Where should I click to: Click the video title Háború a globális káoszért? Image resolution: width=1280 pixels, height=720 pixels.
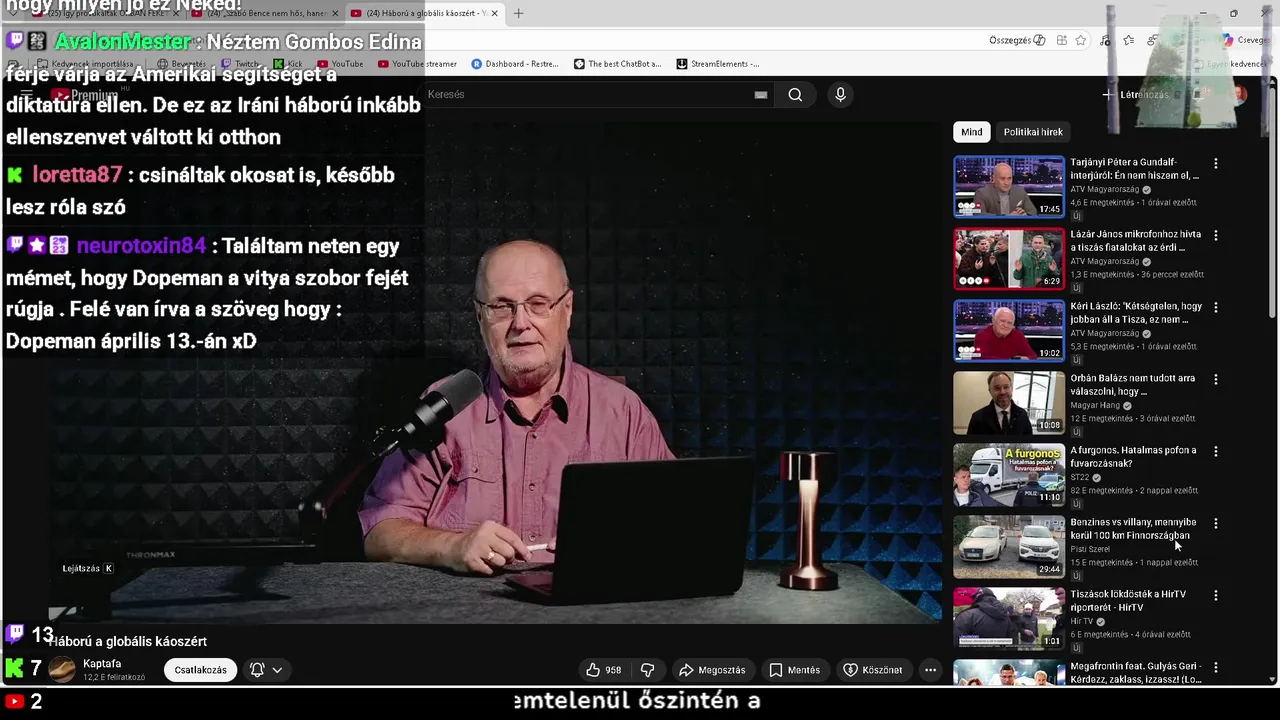click(127, 642)
